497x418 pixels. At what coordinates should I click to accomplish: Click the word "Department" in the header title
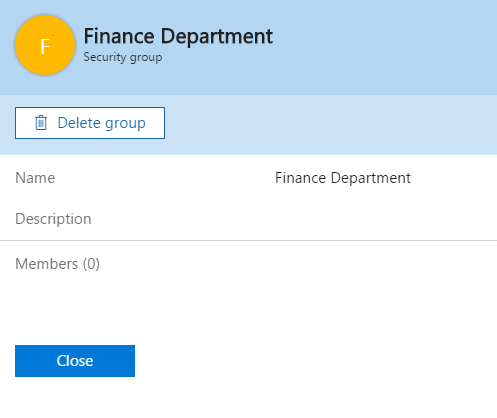[217, 36]
